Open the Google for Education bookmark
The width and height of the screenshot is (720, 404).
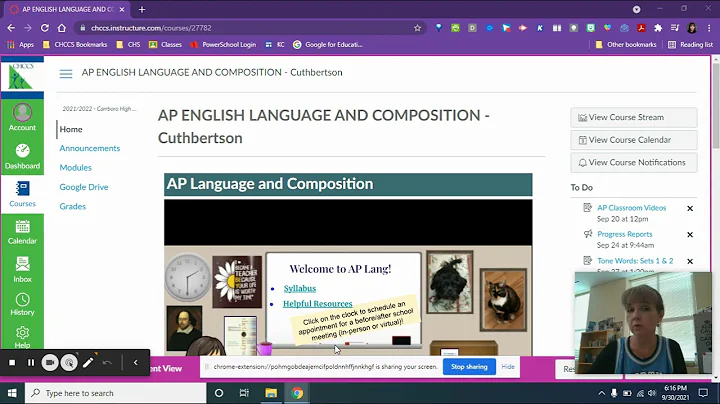(328, 45)
